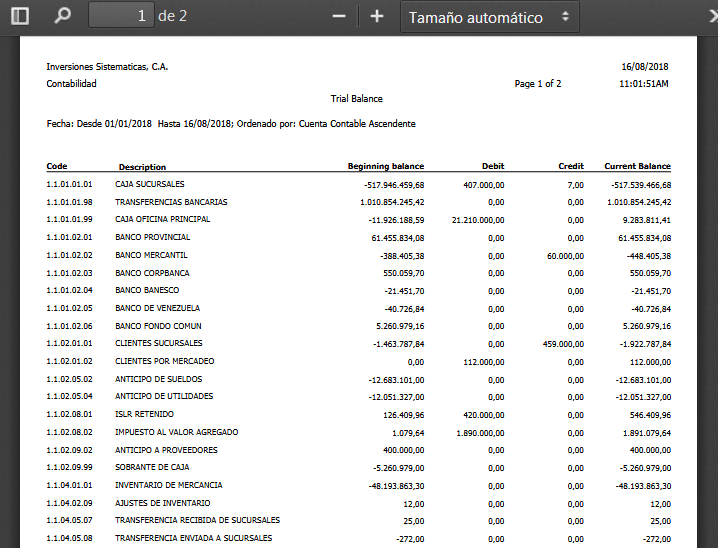This screenshot has height=548, width=718.
Task: Open the Tamaño automático zoom dropdown
Action: point(490,17)
